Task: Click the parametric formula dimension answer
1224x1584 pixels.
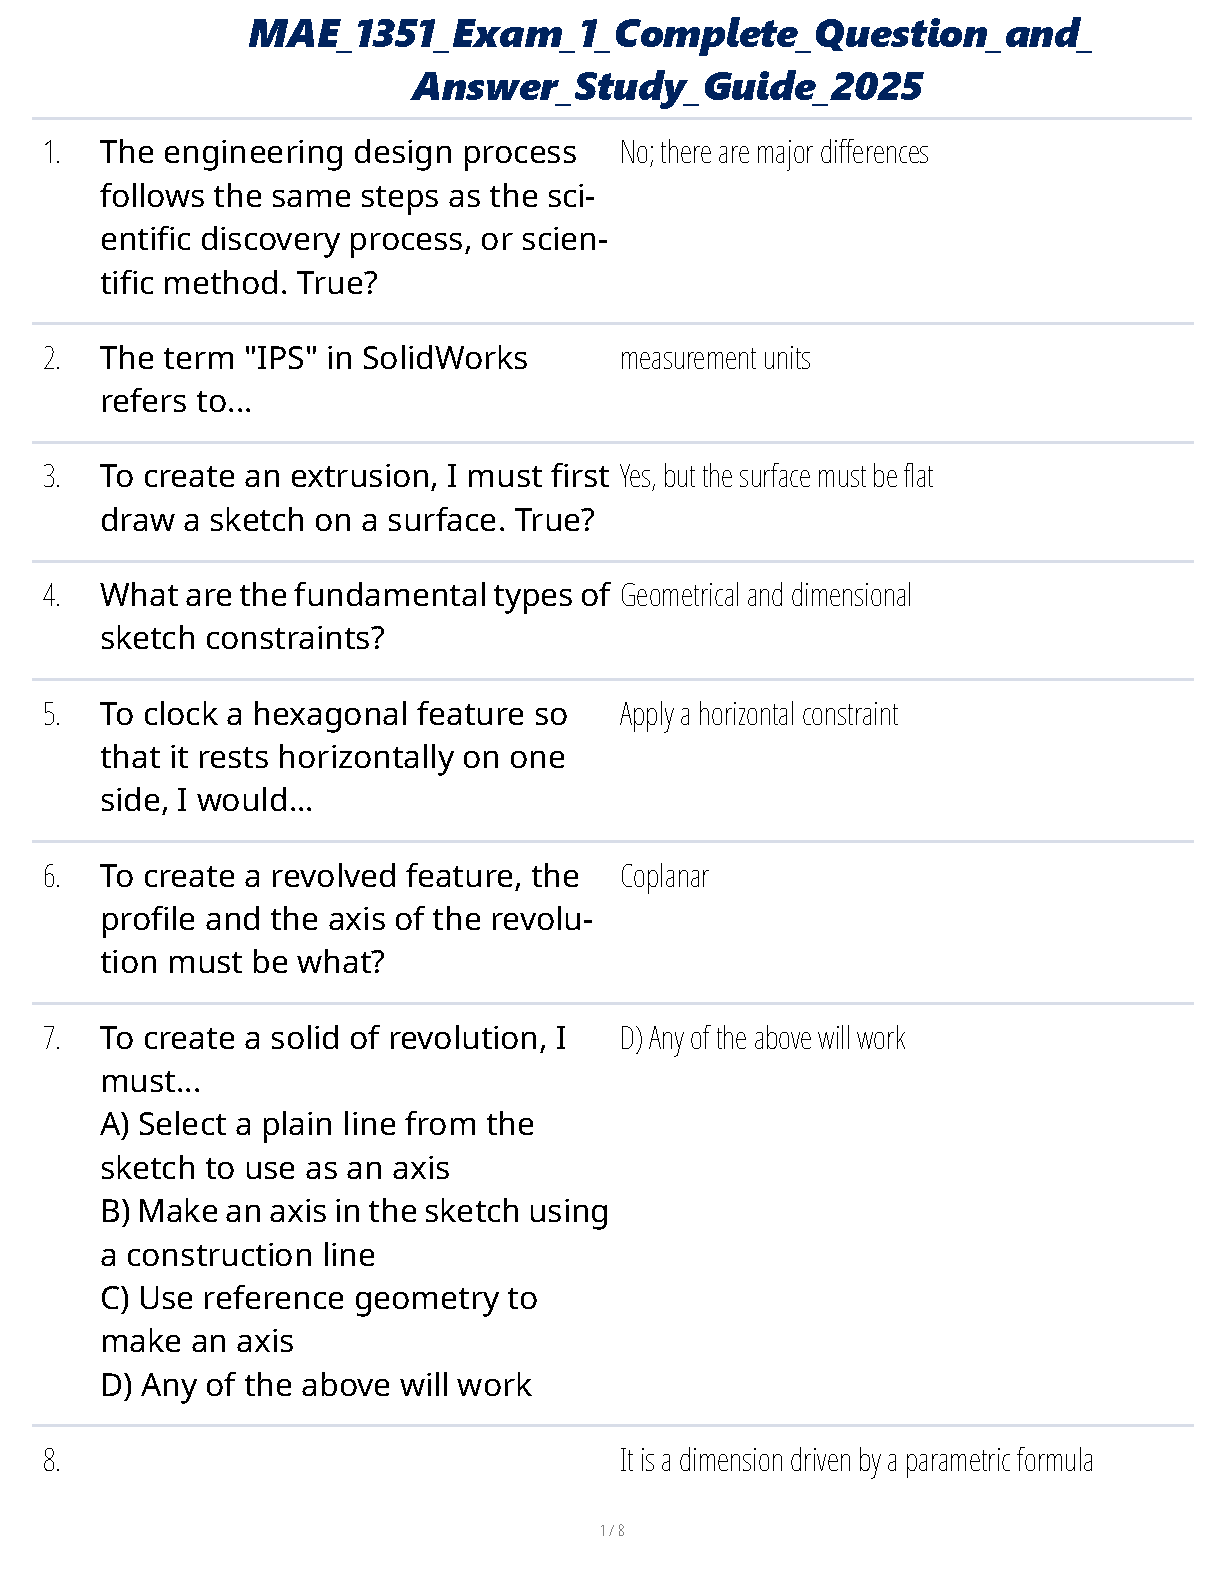Action: [856, 1461]
